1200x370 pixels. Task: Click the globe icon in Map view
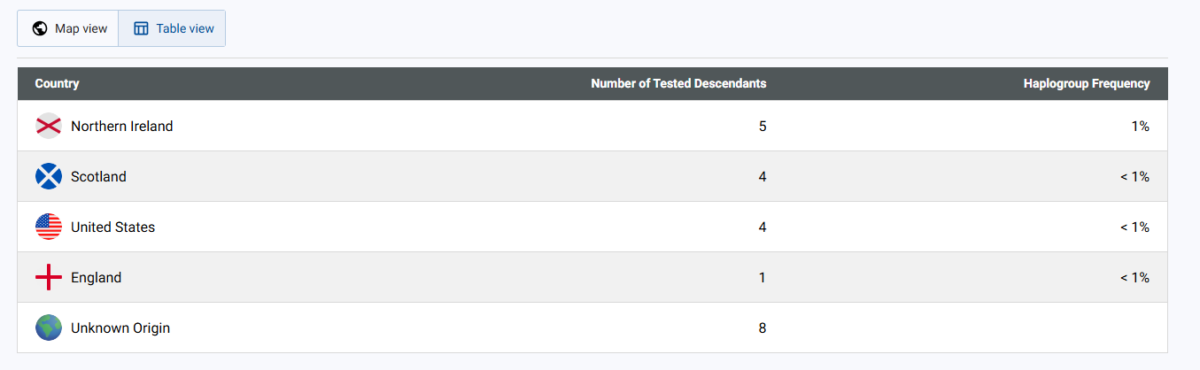click(40, 28)
